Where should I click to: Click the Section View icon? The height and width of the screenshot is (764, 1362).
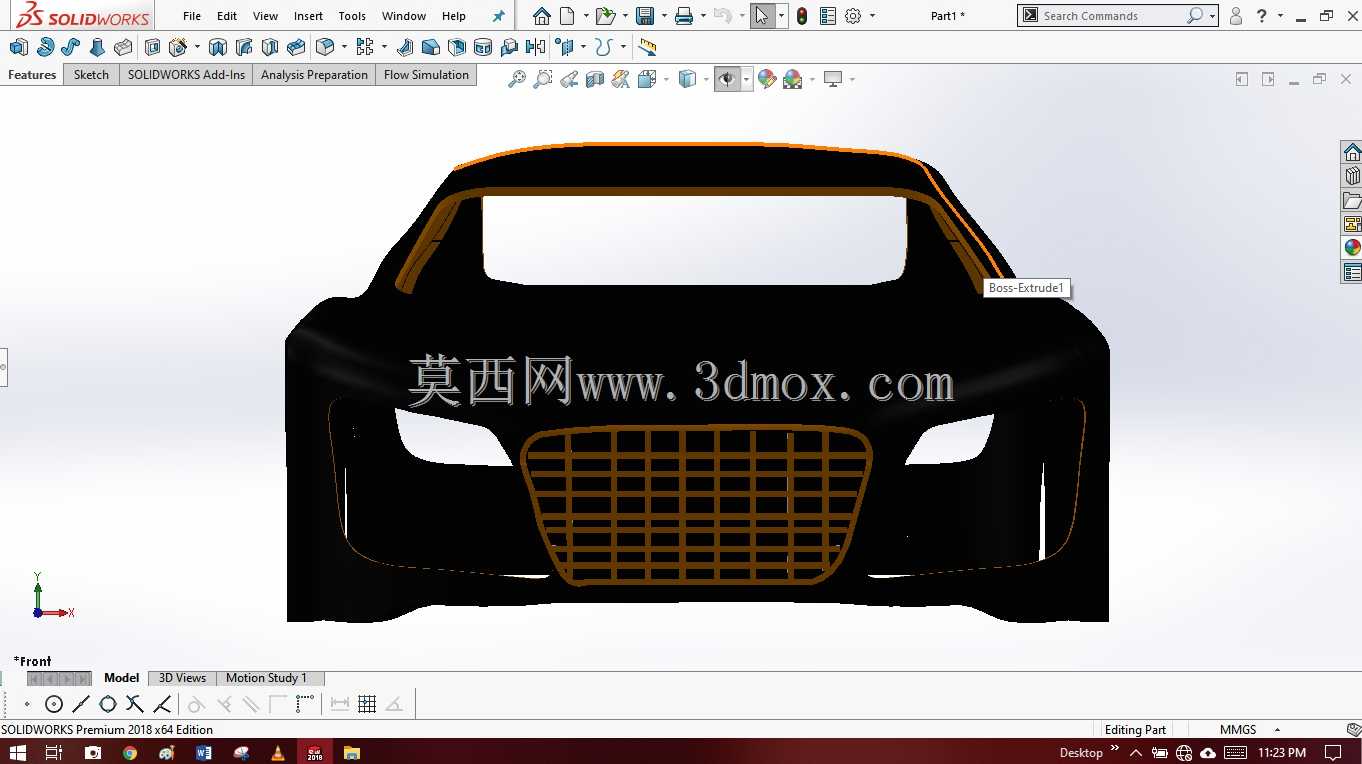point(595,79)
